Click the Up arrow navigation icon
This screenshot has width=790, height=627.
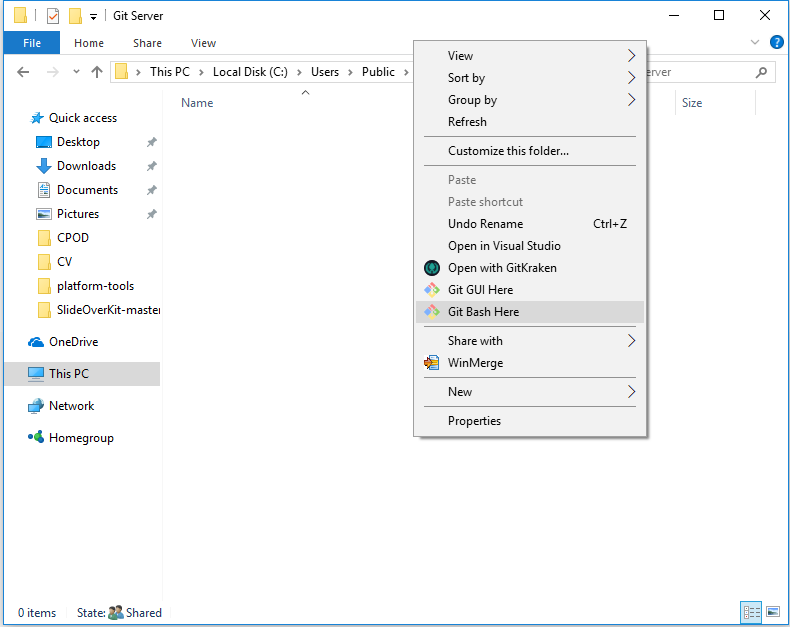coord(97,72)
